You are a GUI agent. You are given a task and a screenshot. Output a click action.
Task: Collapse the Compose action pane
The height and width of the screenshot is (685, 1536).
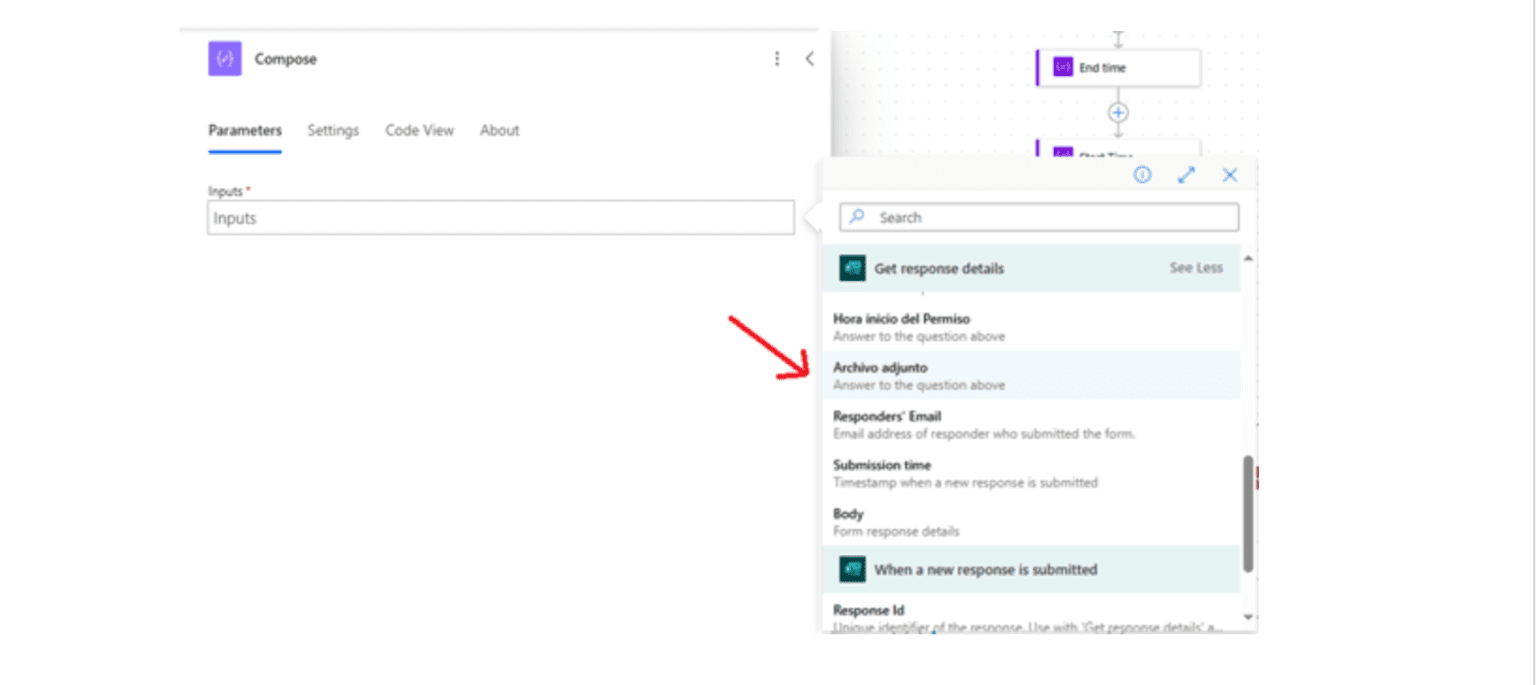[x=809, y=59]
